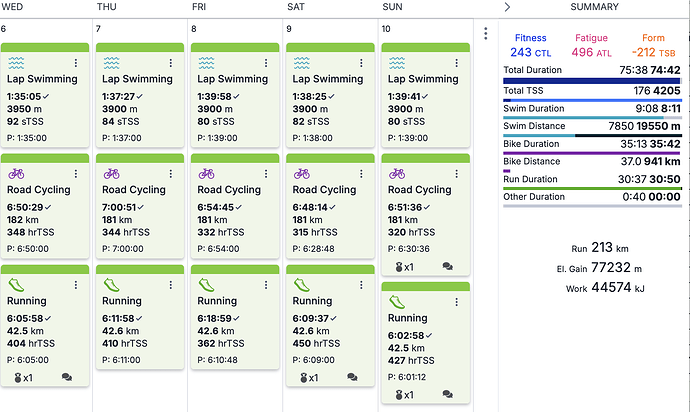690x412 pixels.
Task: Open options menu on Friday Road Cycling card
Action: click(266, 174)
